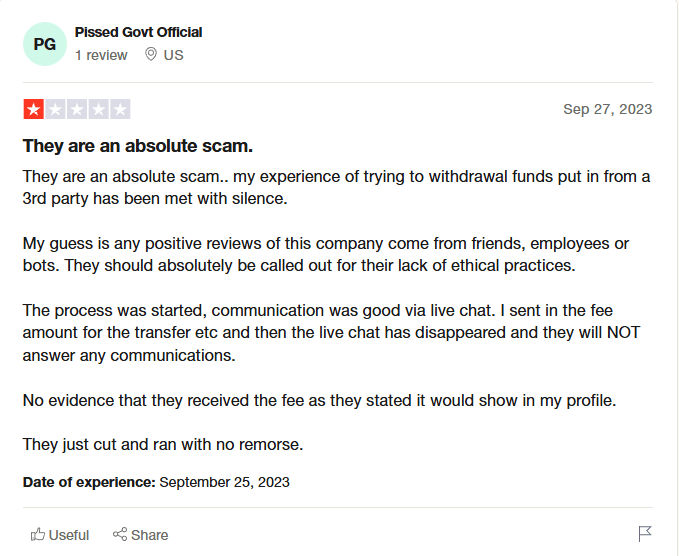Screen dimensions: 679x556
Task: Click the fifth gray star
Action: point(120,109)
